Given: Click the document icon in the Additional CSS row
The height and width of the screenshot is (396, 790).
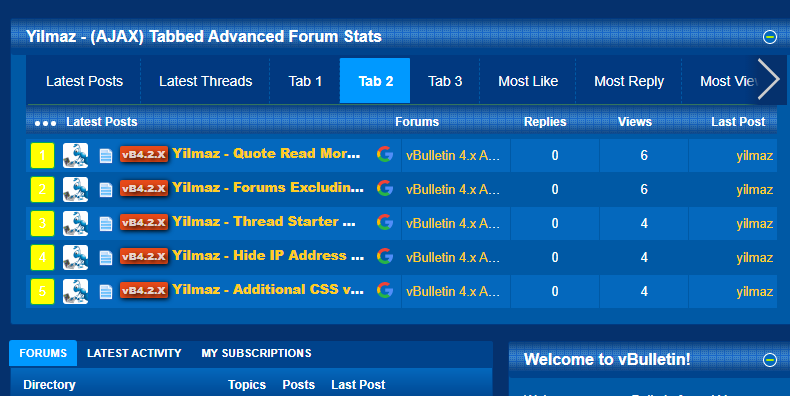Looking at the screenshot, I should (x=106, y=292).
